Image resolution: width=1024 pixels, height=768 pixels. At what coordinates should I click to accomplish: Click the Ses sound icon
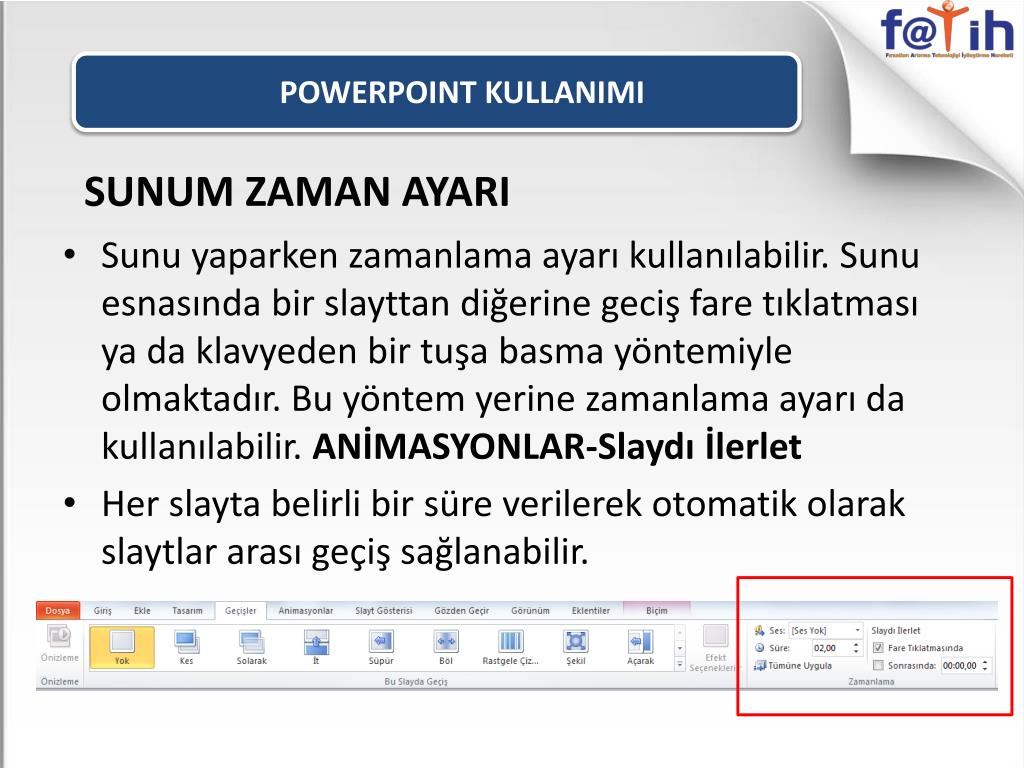pyautogui.click(x=760, y=630)
